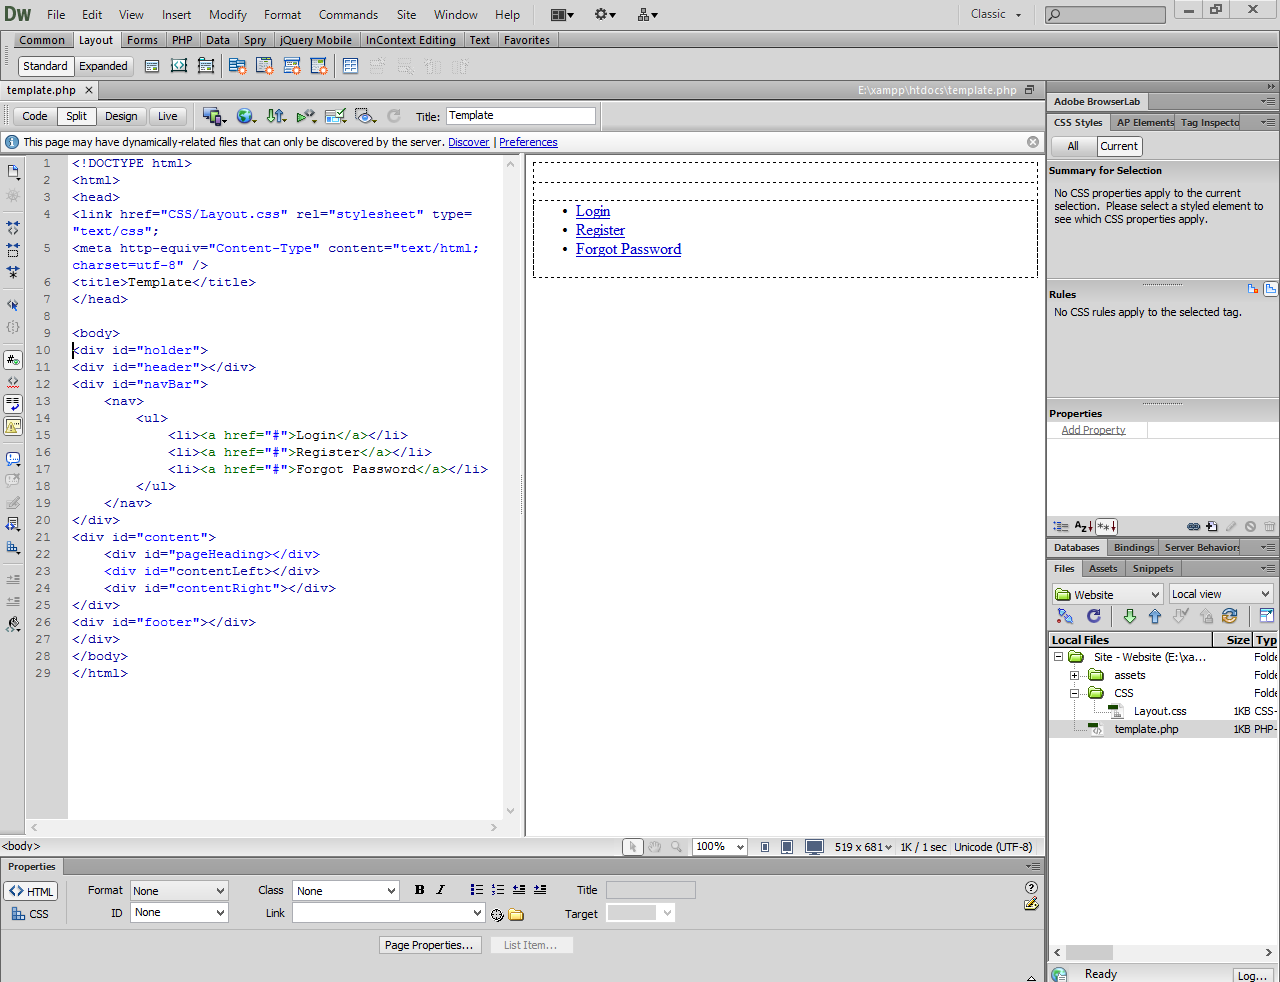Click Connect to Remote Server icon
The height and width of the screenshot is (982, 1280).
pyautogui.click(x=1065, y=616)
